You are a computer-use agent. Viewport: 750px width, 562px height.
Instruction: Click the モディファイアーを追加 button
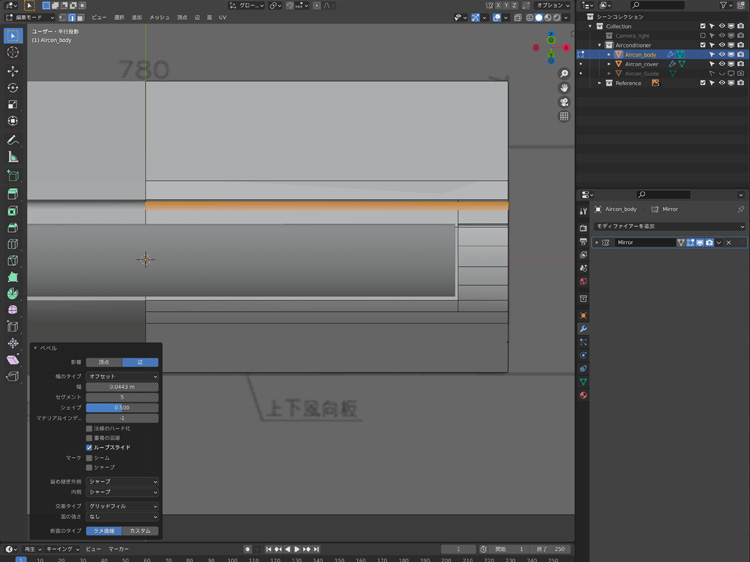668,227
